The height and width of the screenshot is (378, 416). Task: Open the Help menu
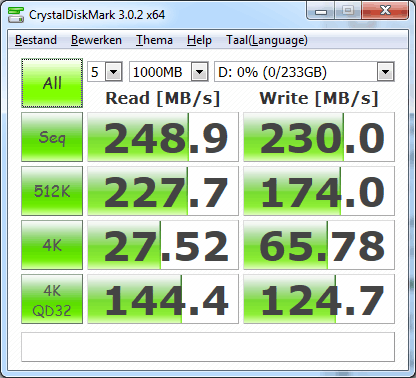point(199,40)
